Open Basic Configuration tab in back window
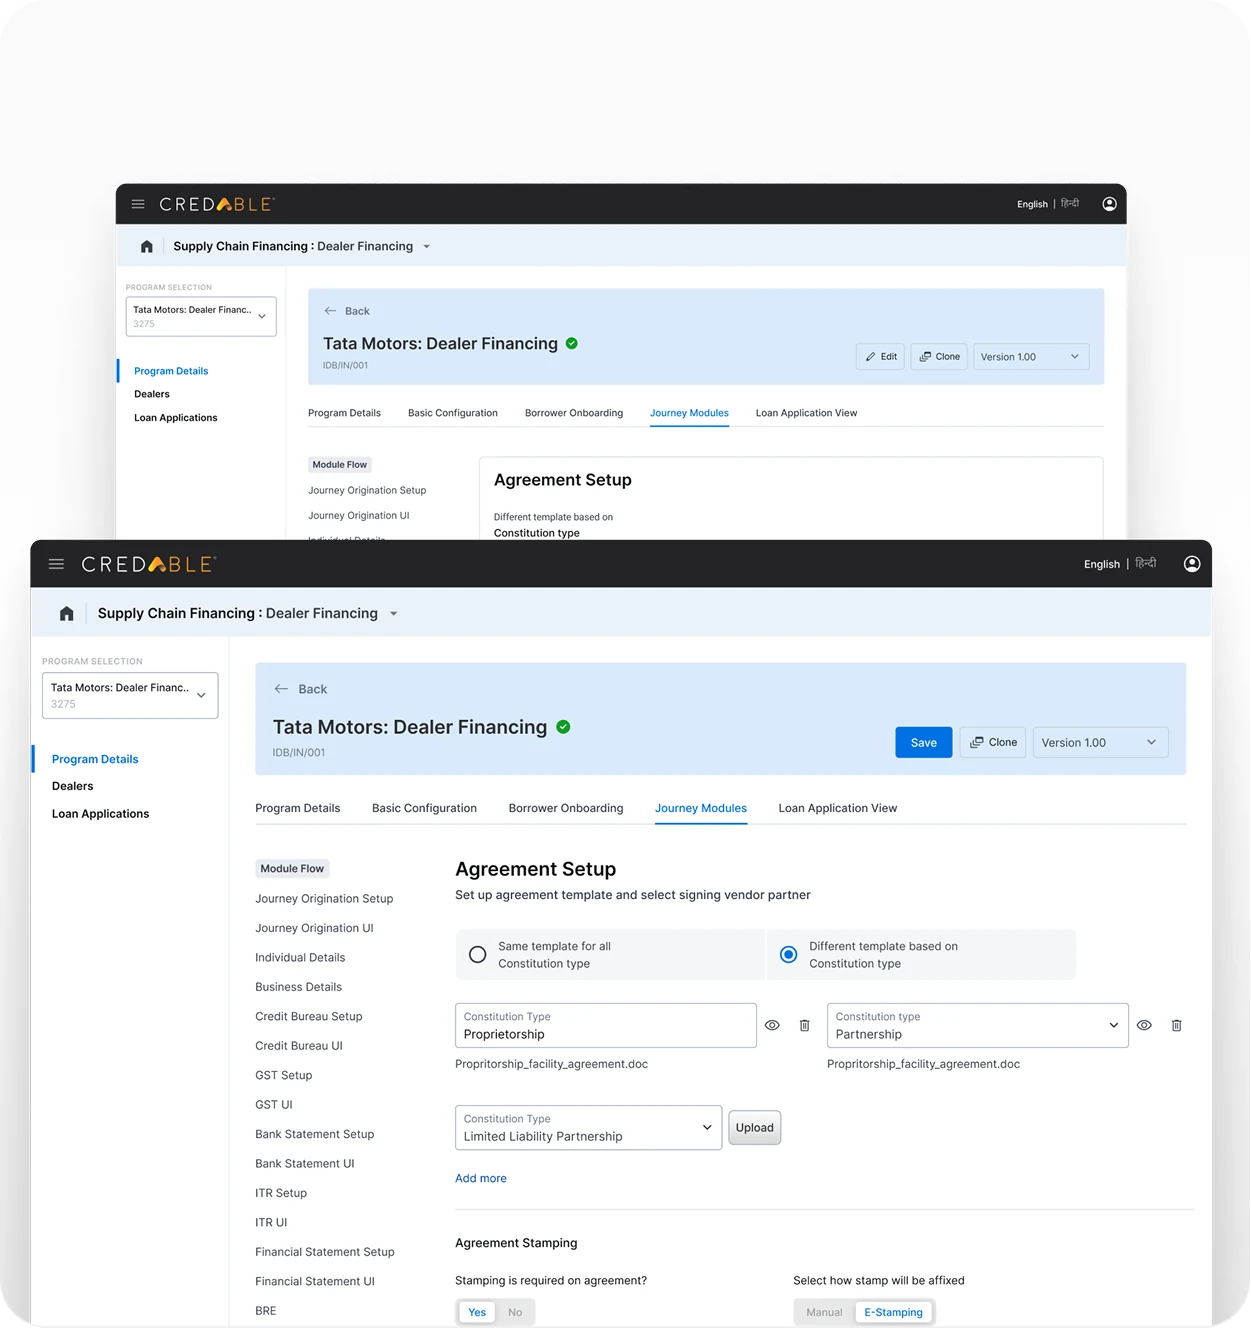This screenshot has width=1251, height=1329. (453, 413)
